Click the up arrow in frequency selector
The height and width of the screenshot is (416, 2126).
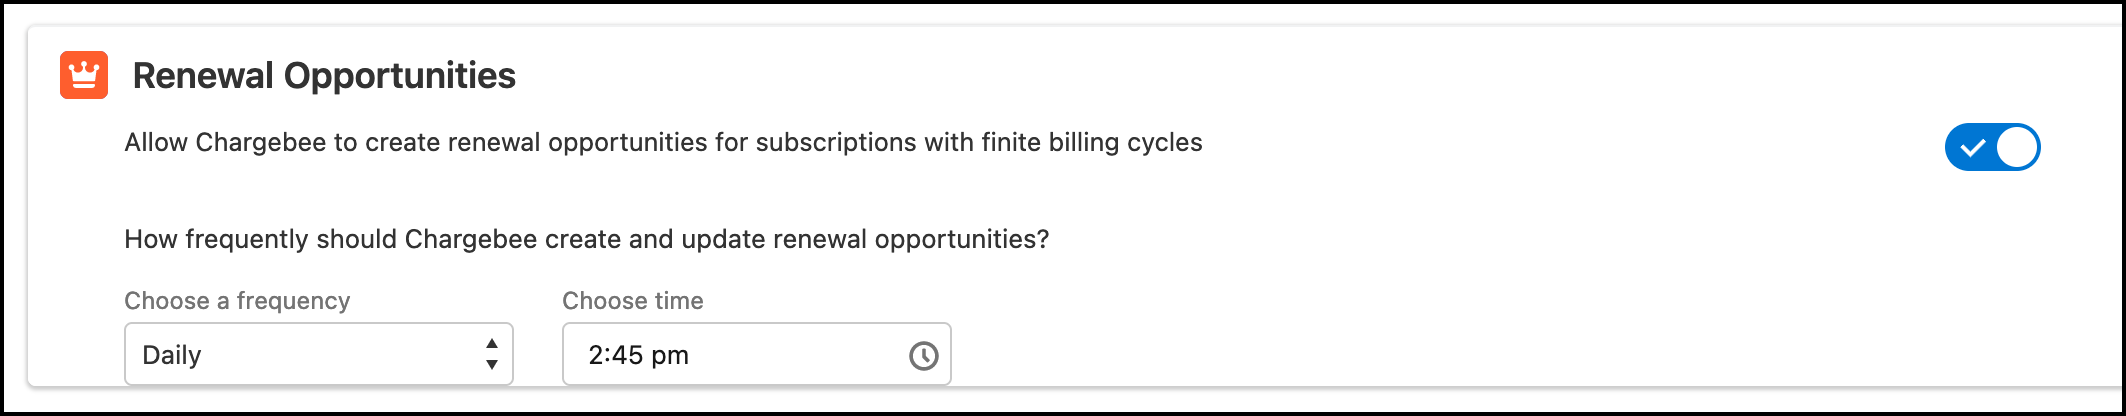(x=492, y=343)
